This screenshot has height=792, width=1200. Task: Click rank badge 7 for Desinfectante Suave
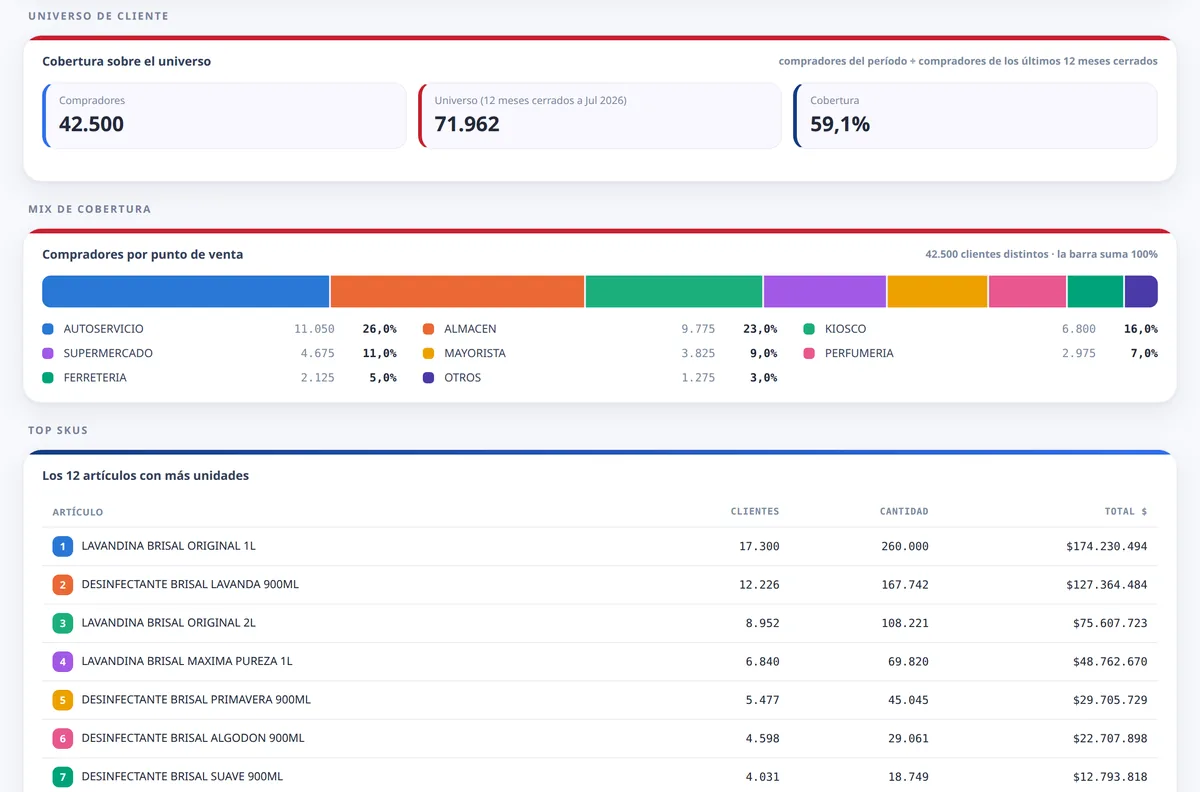(x=62, y=776)
